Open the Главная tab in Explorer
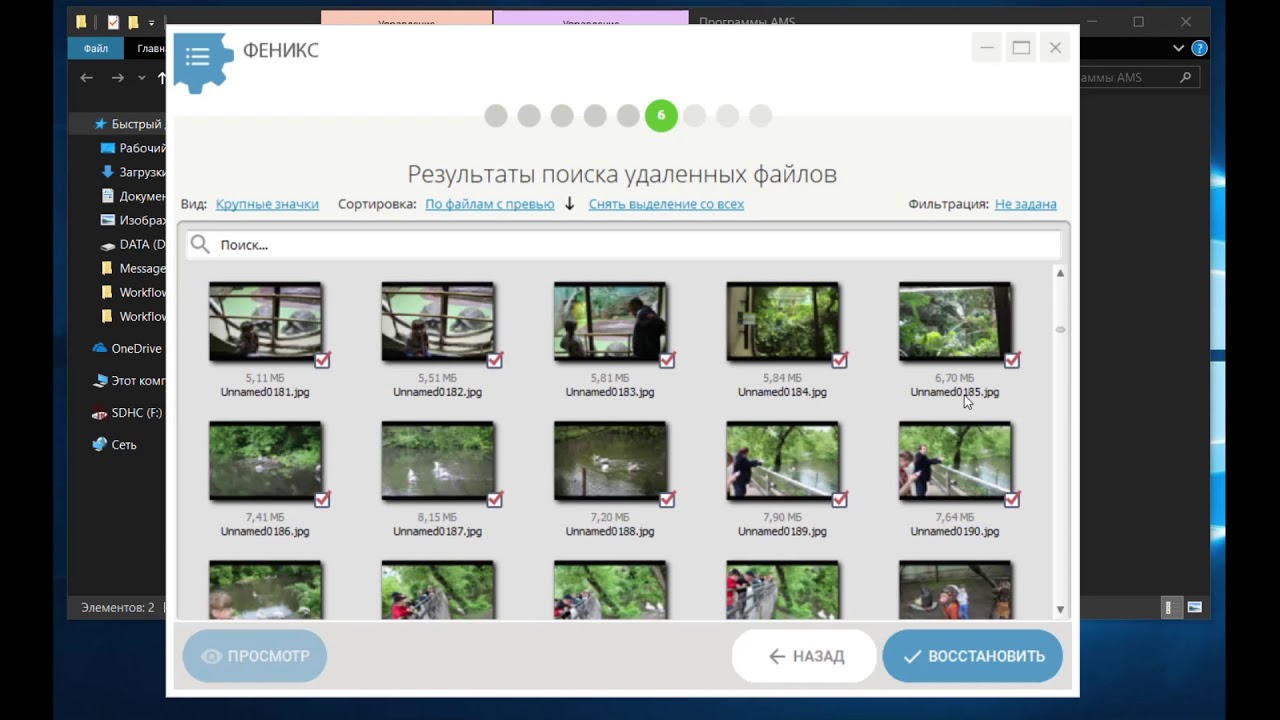This screenshot has width=1280, height=720. (150, 48)
